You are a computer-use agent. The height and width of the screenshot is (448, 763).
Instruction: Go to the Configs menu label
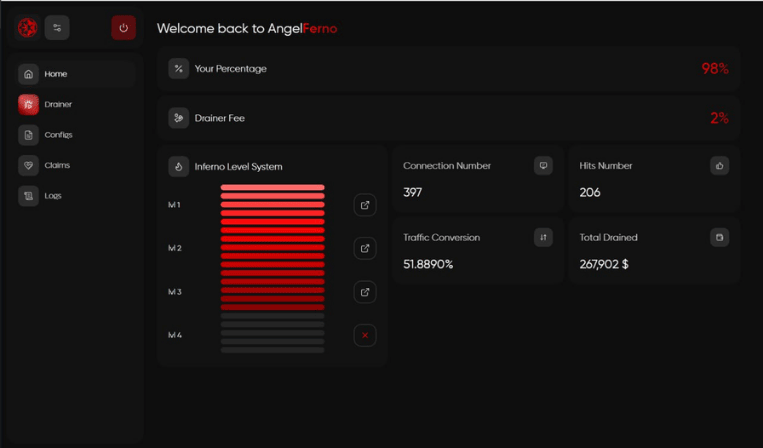58,135
